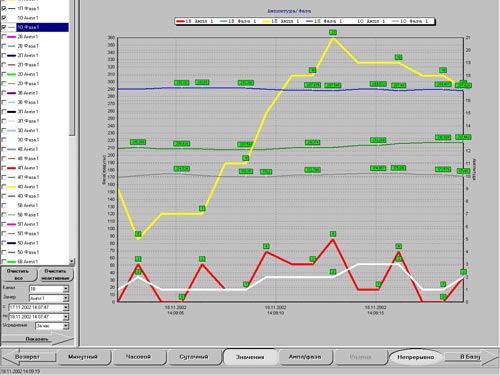Select the 4О Фаза 1 list row
Viewport: 500px width, 375px height.
pyautogui.click(x=35, y=196)
